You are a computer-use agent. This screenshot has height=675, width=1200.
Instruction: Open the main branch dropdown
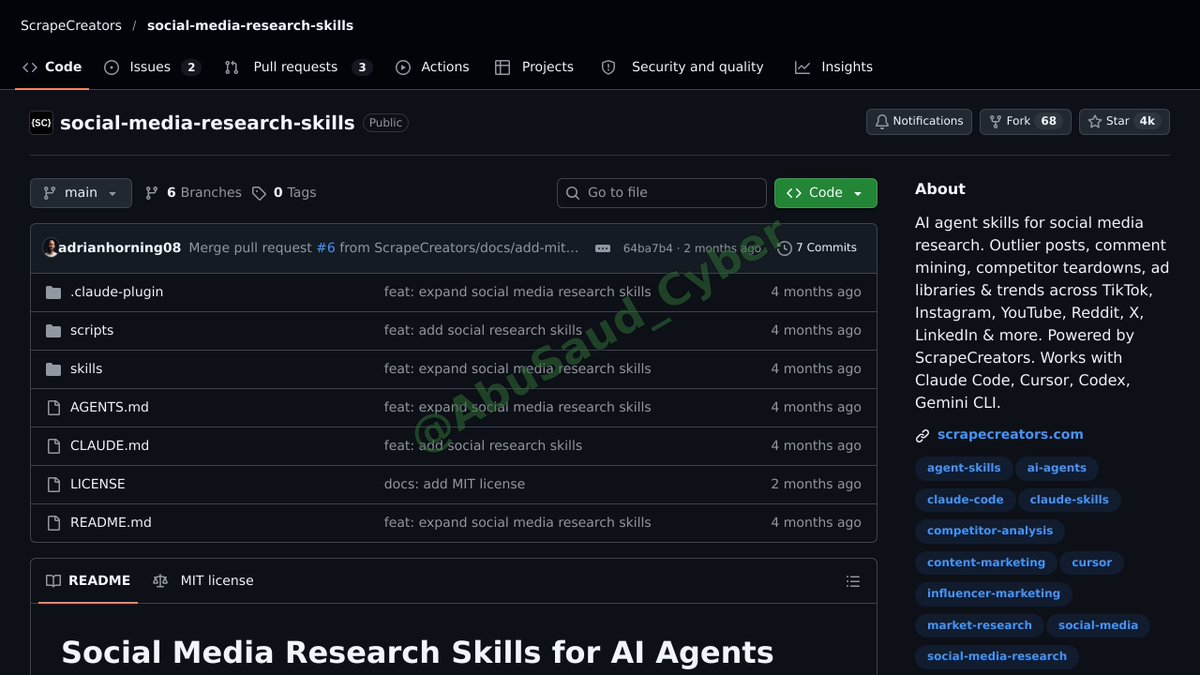pyautogui.click(x=81, y=193)
